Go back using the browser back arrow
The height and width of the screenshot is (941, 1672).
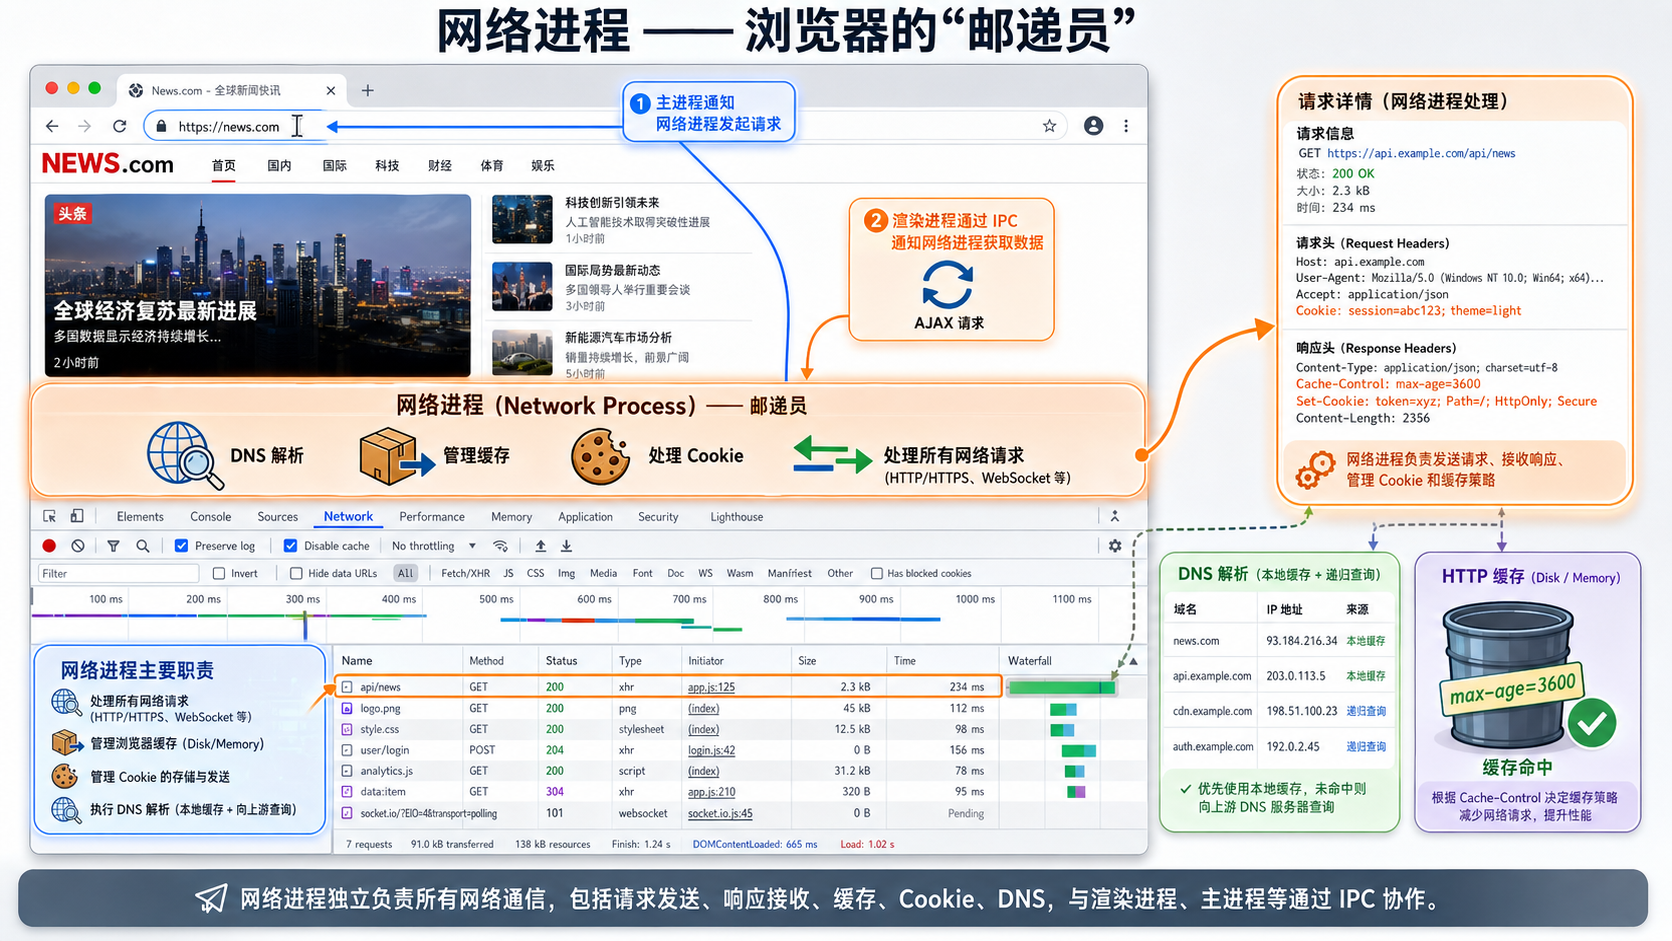click(52, 126)
